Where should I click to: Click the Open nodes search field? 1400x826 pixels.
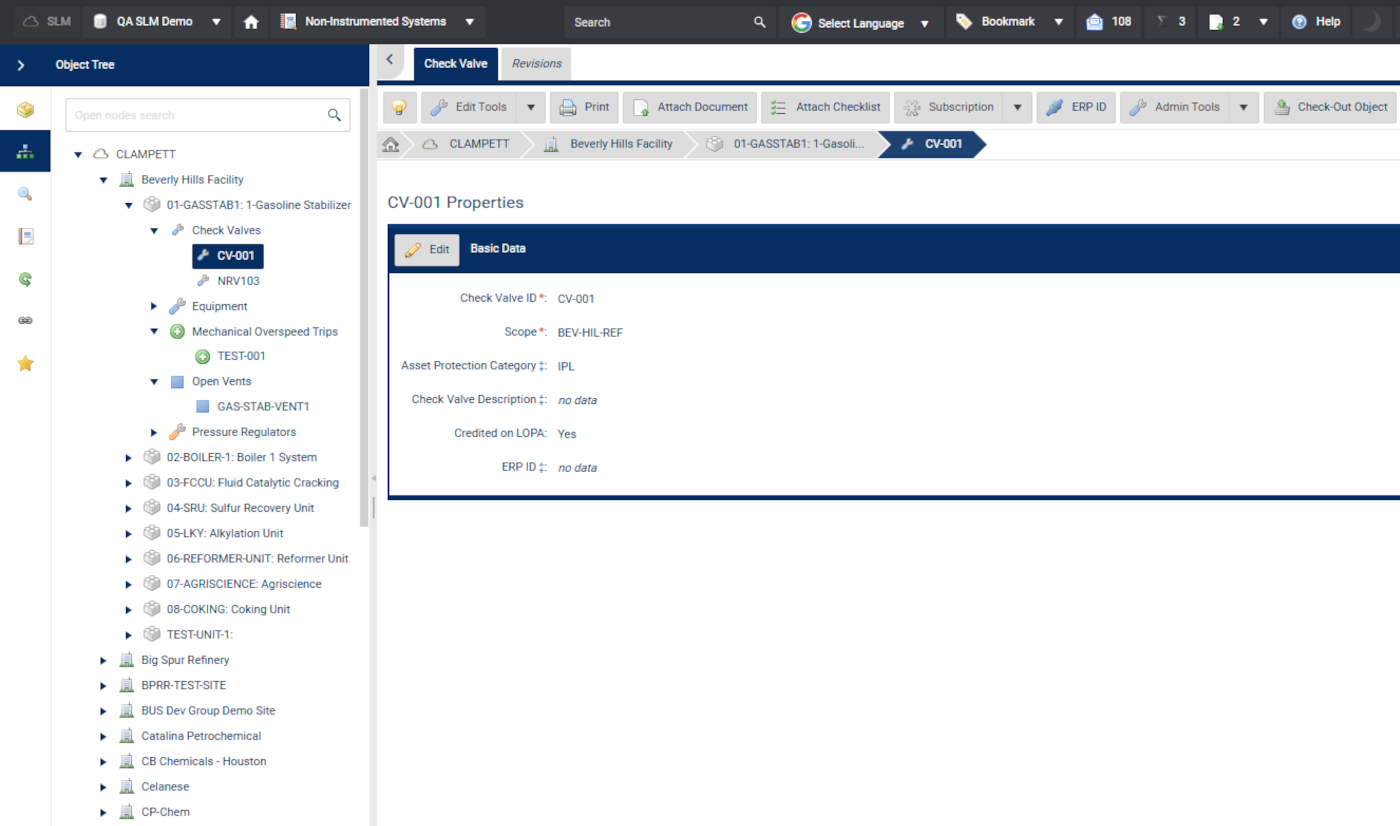point(198,115)
